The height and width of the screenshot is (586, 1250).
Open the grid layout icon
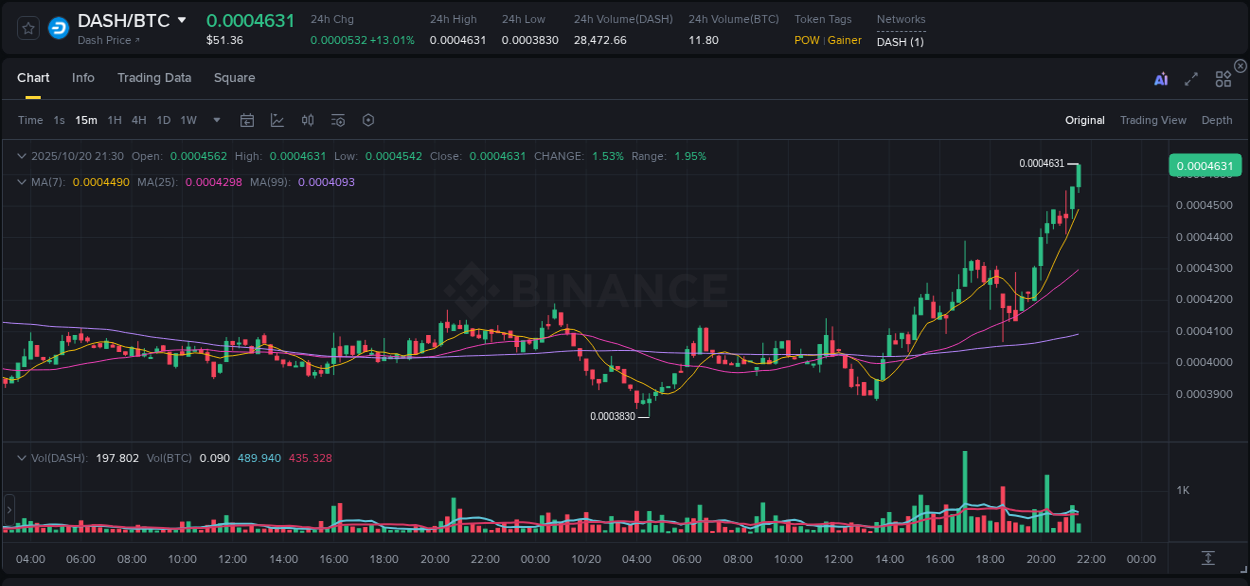pyautogui.click(x=1222, y=77)
